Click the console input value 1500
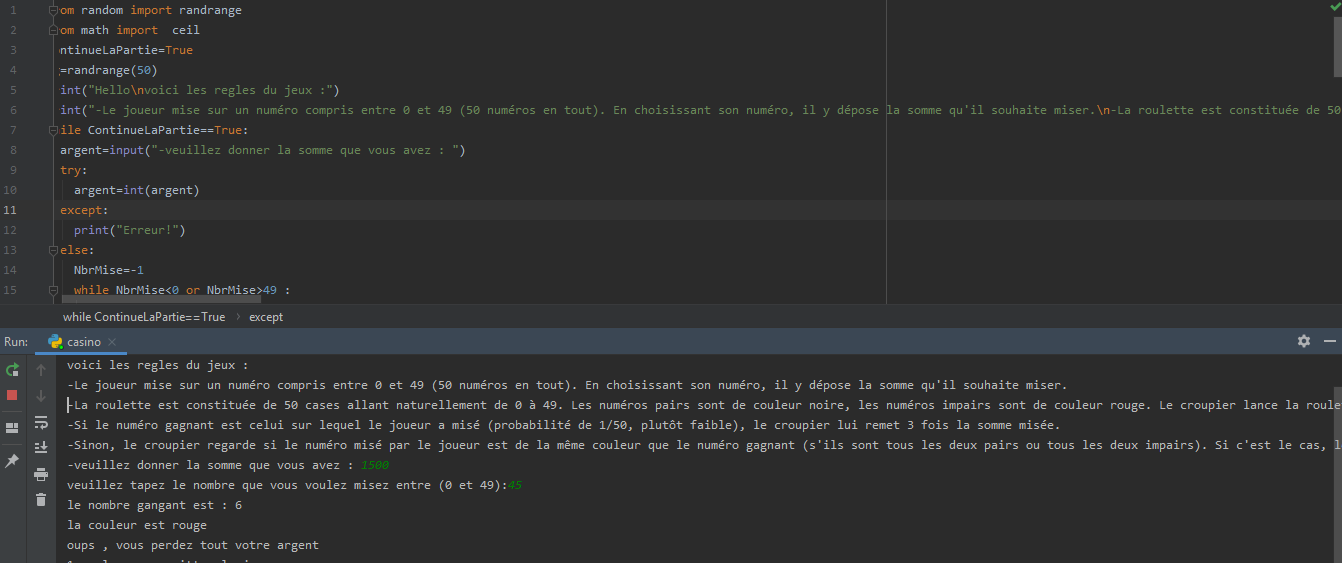The height and width of the screenshot is (563, 1342). tap(375, 465)
